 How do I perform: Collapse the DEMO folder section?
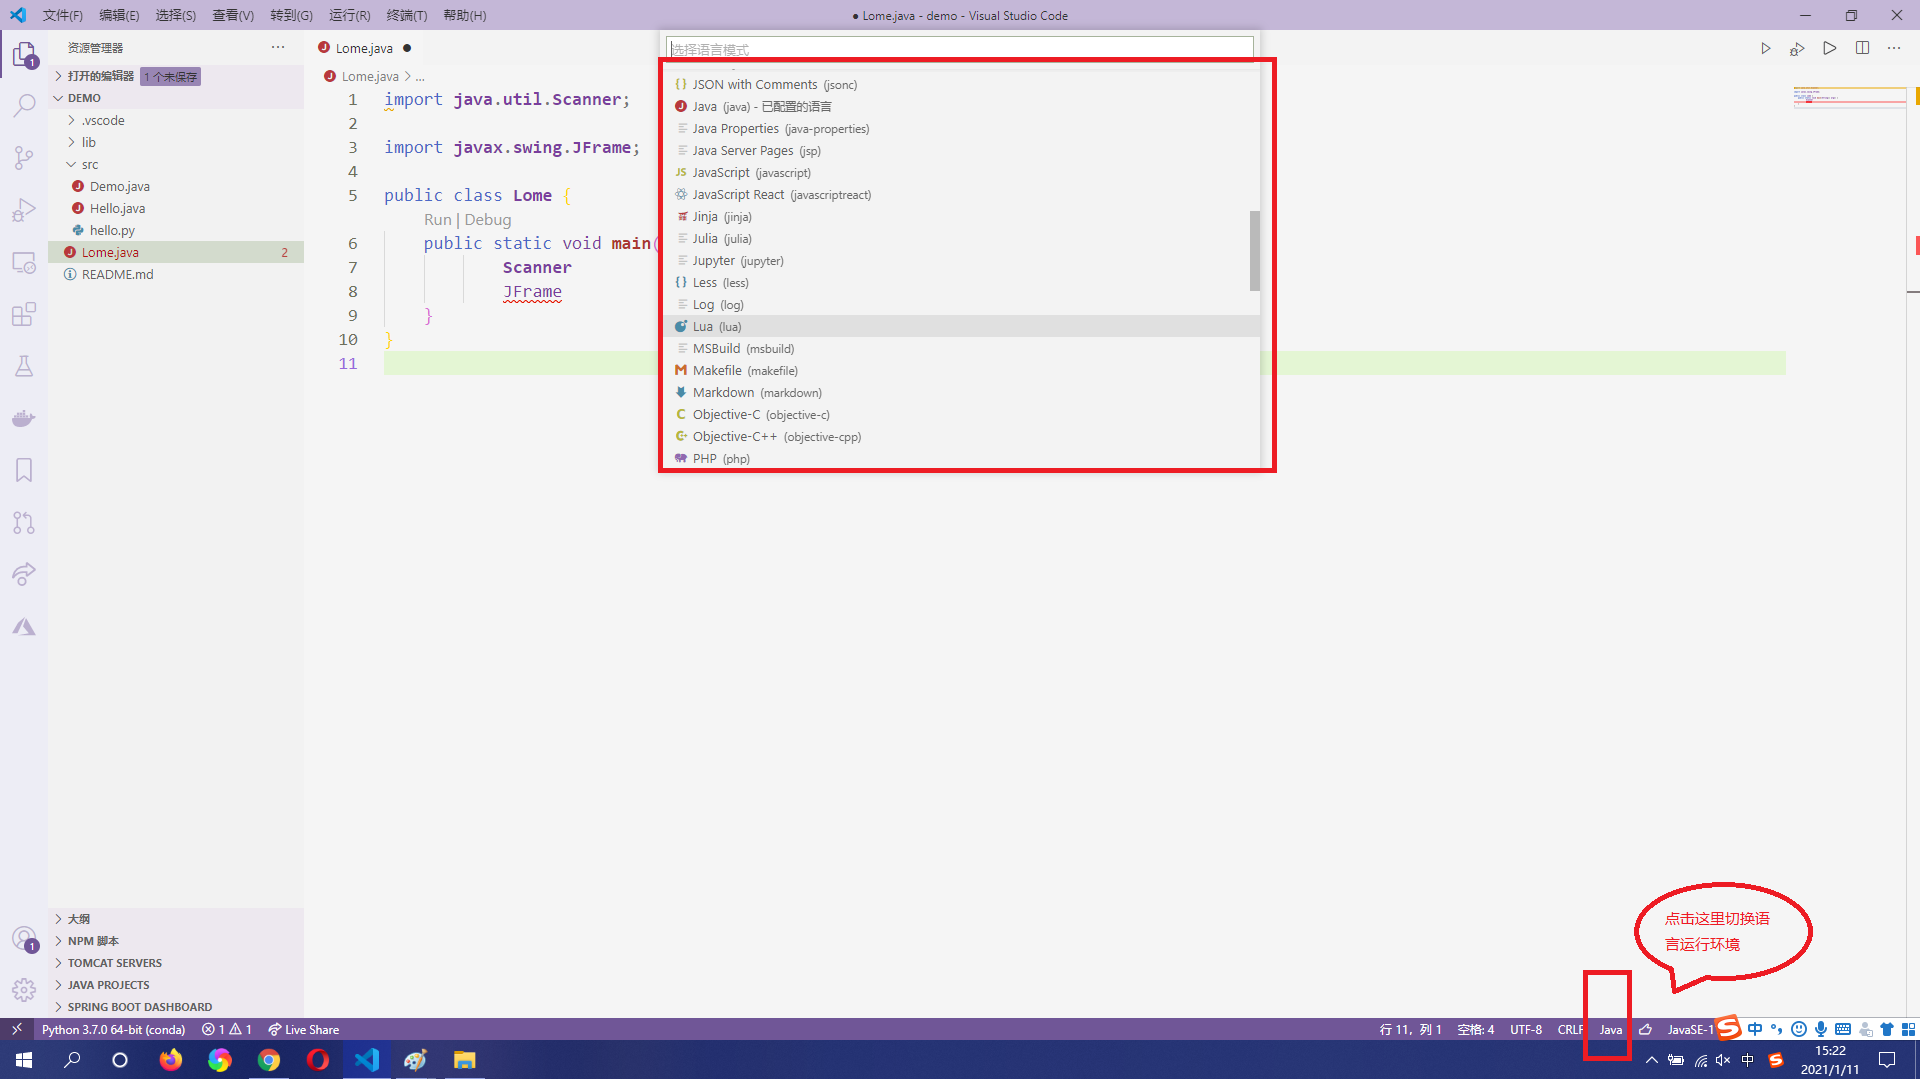click(176, 98)
